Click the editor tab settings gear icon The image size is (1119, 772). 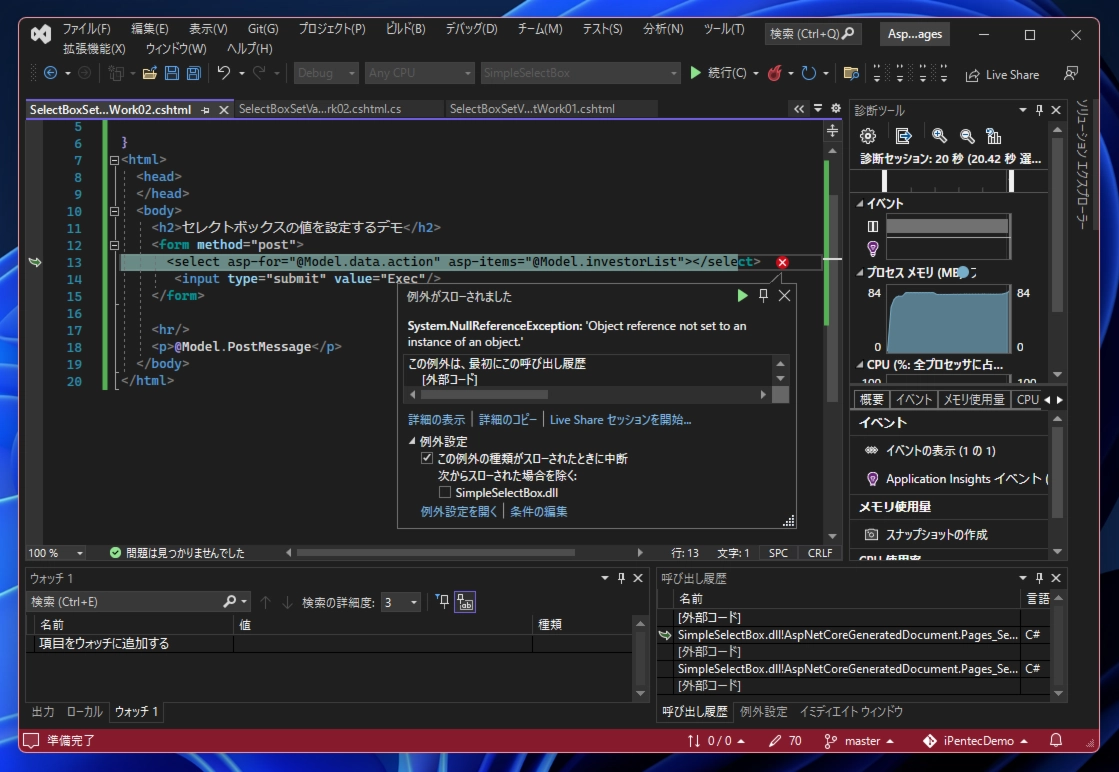click(x=836, y=108)
